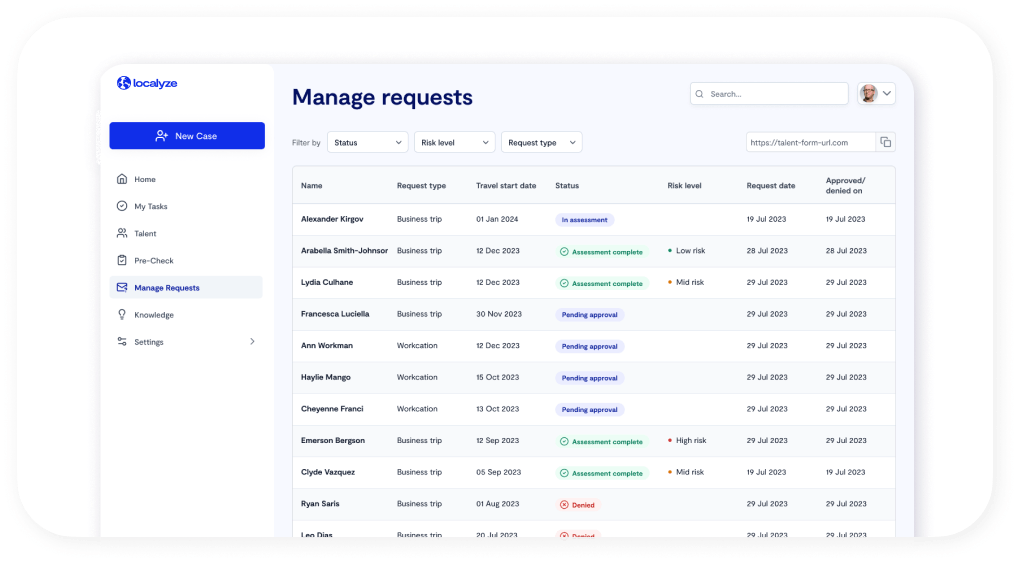Click Lydia Culhane's Assessment complete icon
1018x562 pixels.
click(x=564, y=283)
